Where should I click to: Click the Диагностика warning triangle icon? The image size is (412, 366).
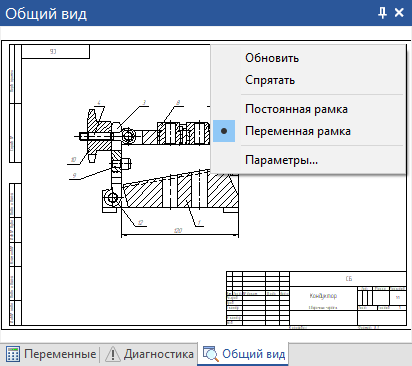point(113,354)
